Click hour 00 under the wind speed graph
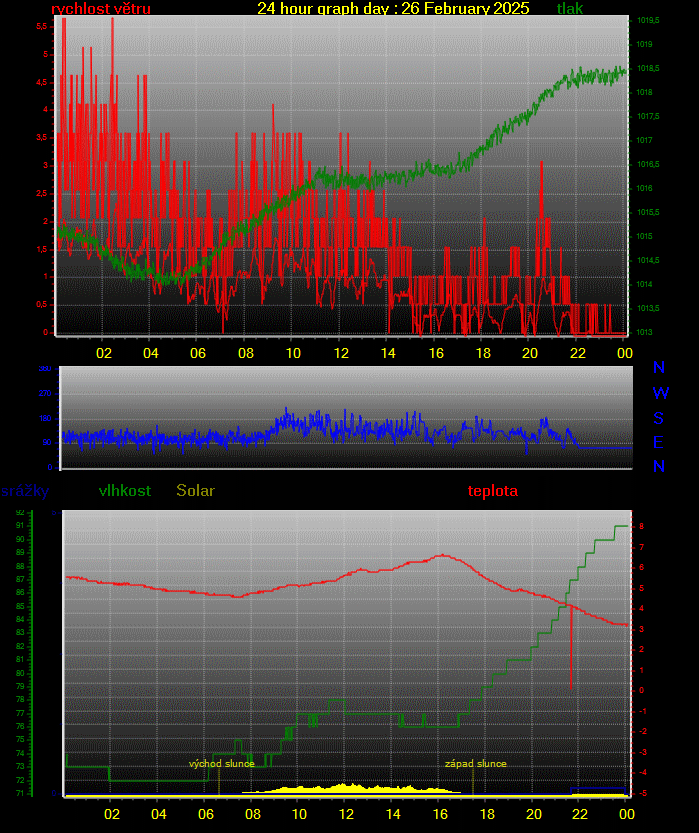Viewport: 699px width, 833px height. tap(625, 353)
